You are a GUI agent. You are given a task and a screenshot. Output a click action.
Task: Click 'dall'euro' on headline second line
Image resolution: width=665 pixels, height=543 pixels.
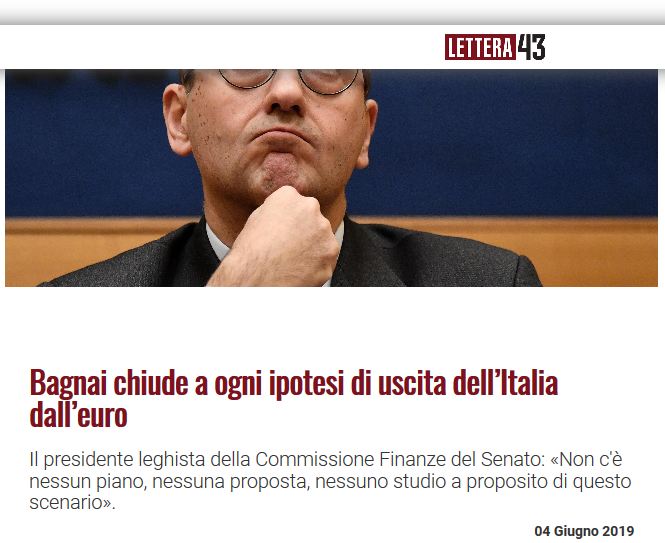click(x=78, y=415)
